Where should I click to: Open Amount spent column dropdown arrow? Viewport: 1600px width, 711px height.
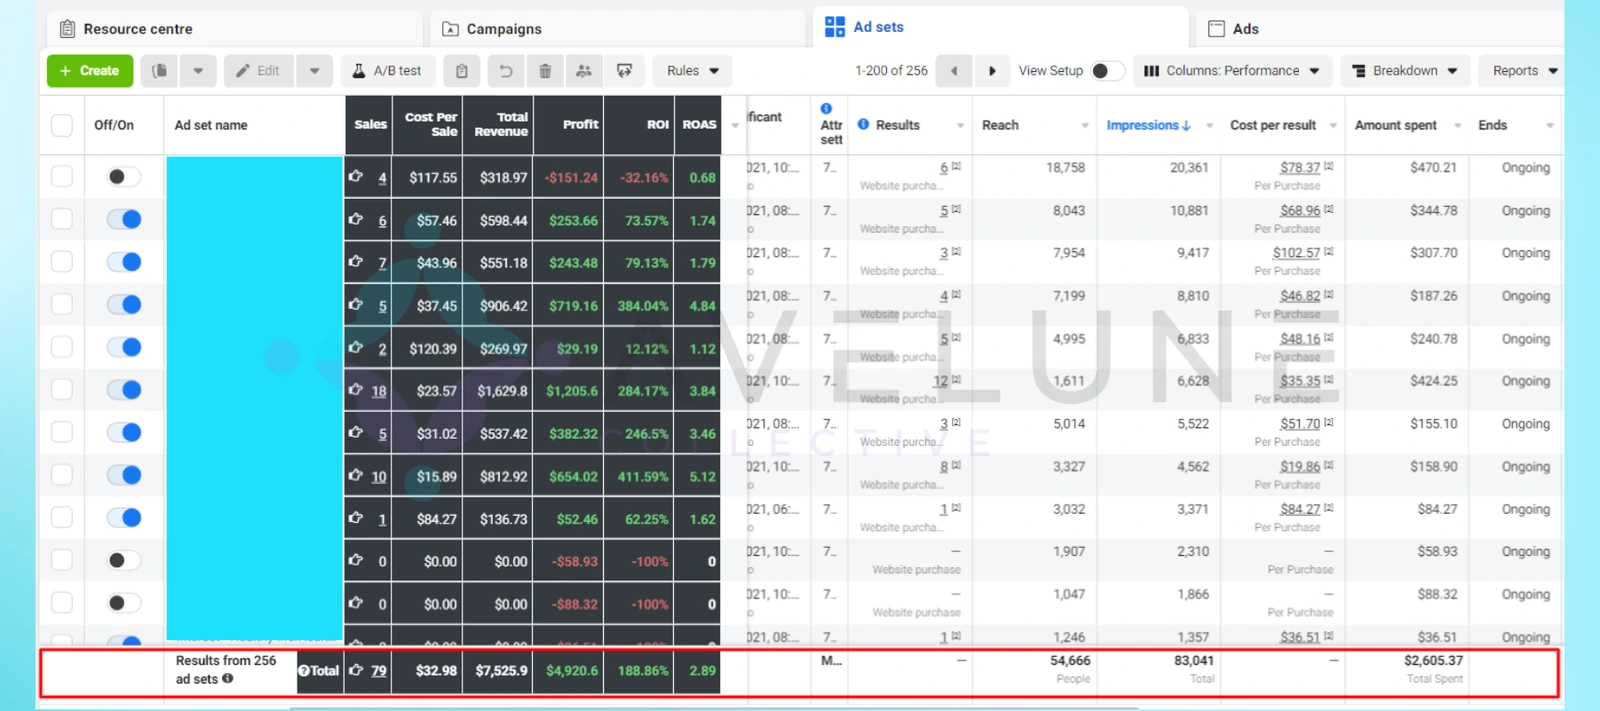click(x=1457, y=126)
